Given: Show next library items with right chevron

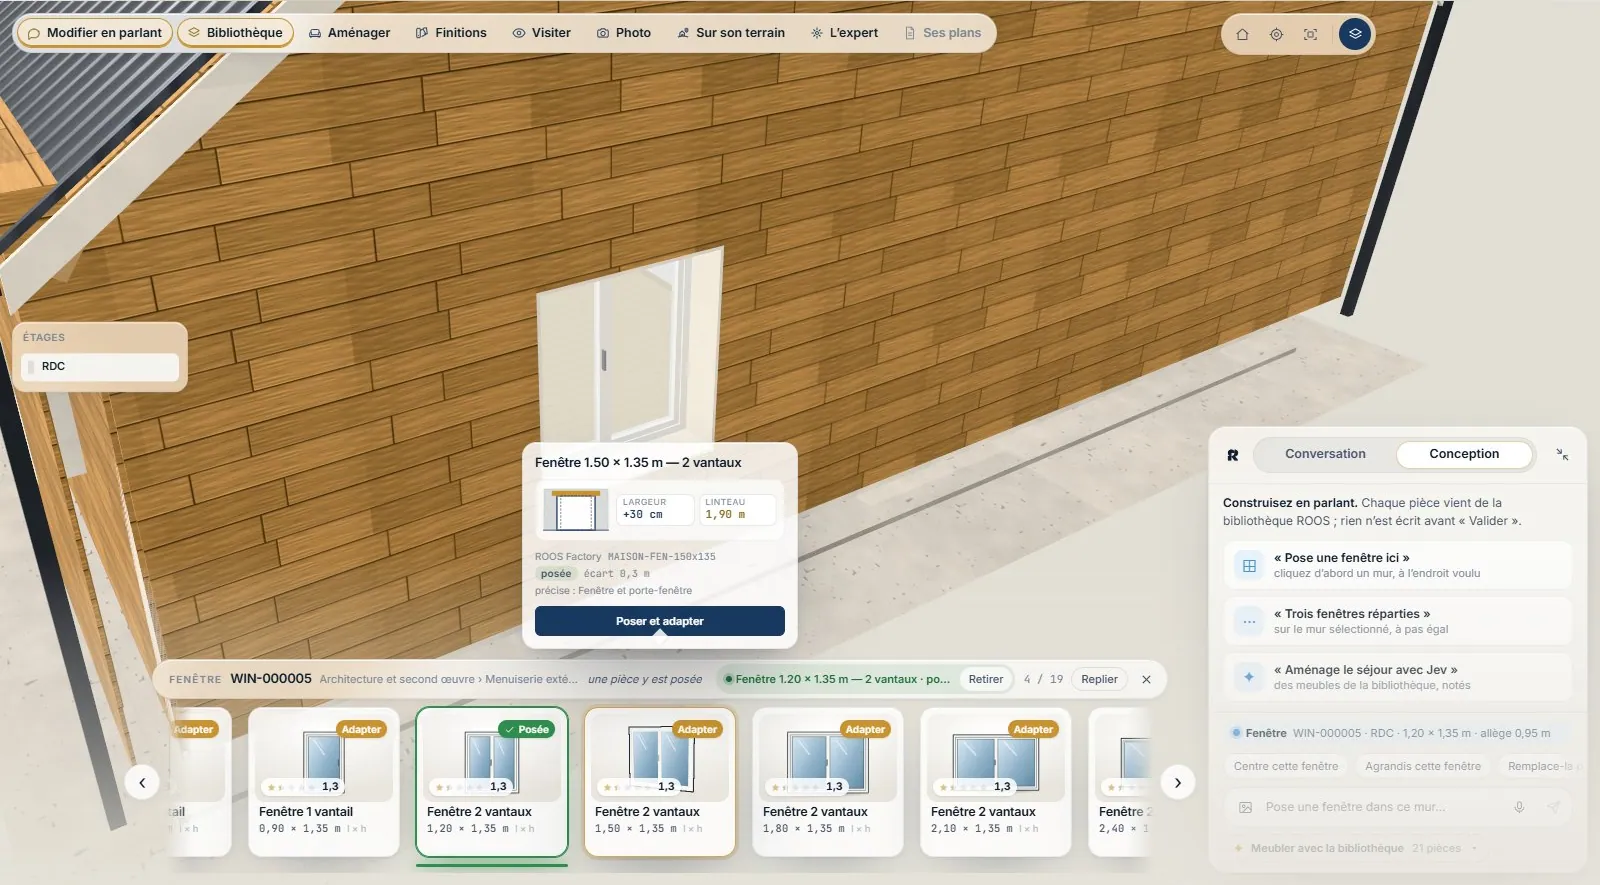Looking at the screenshot, I should [1178, 783].
